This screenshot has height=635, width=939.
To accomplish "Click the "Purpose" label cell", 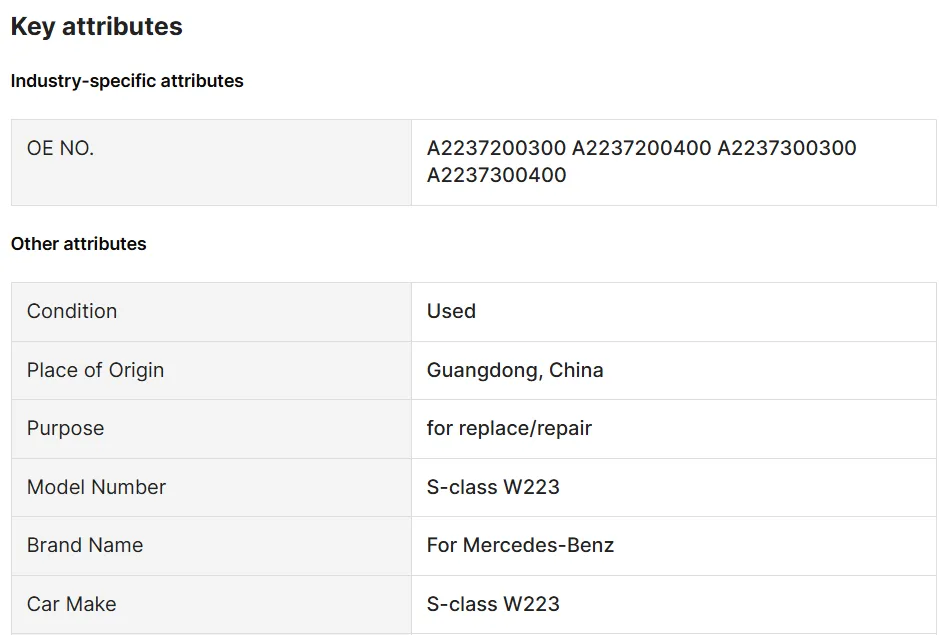I will [x=65, y=428].
